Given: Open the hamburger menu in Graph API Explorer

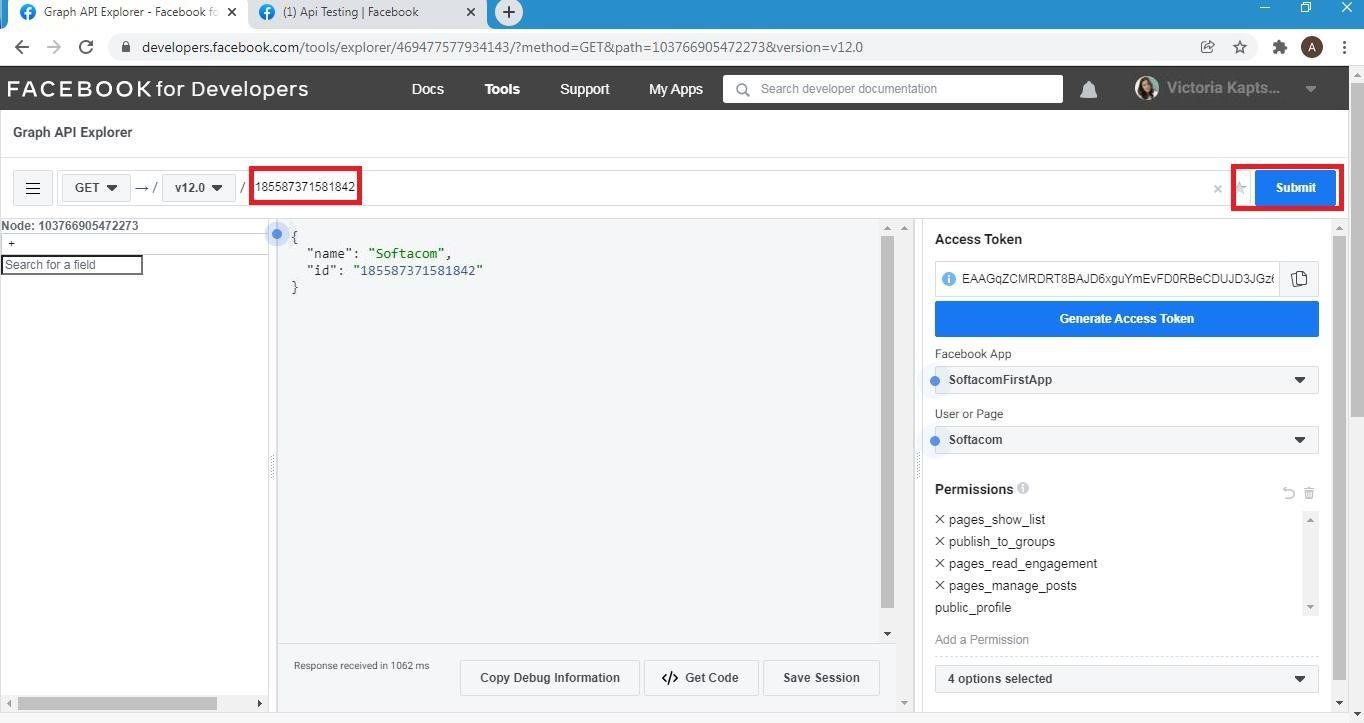Looking at the screenshot, I should 33,188.
